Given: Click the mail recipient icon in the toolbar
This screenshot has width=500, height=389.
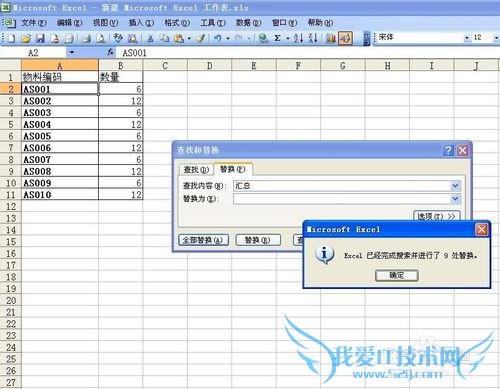Looking at the screenshot, I should pos(69,38).
